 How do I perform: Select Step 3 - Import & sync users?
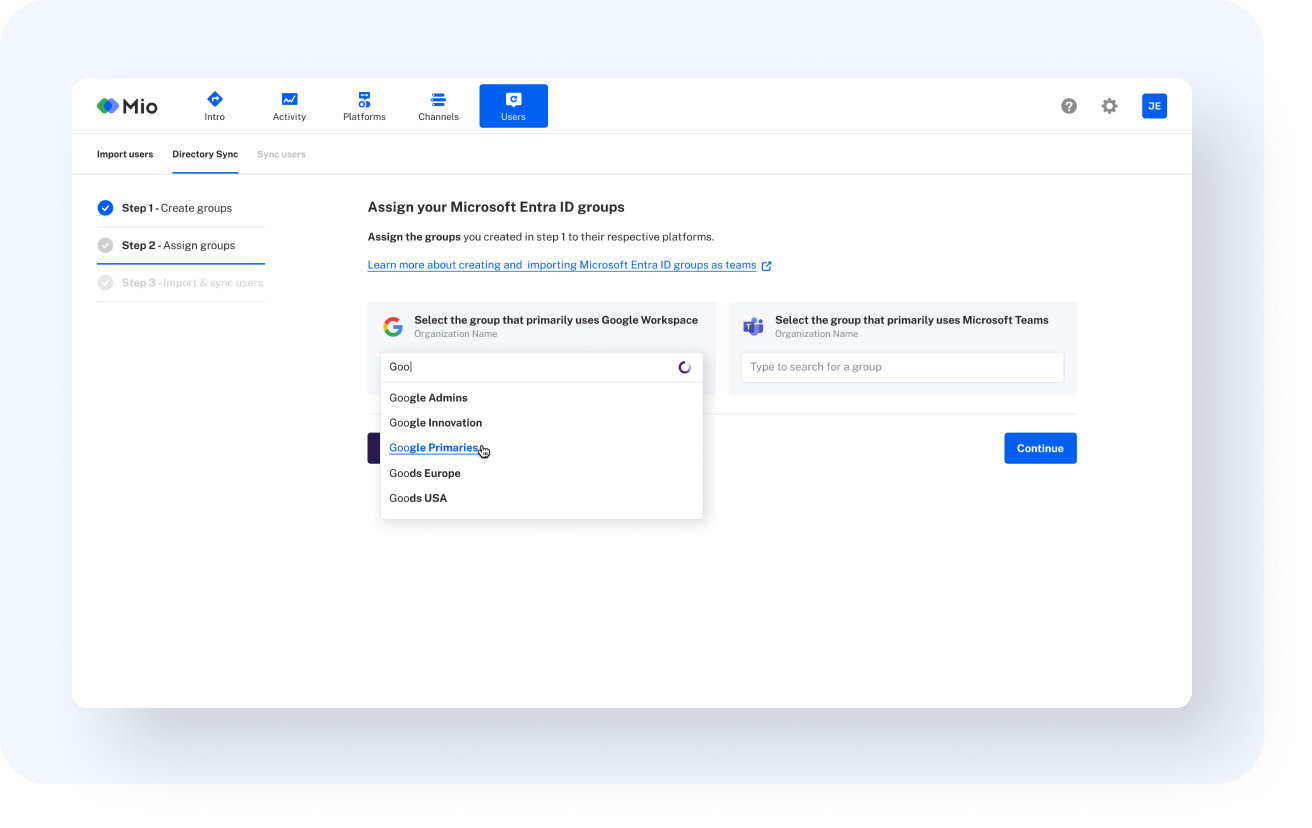point(180,283)
